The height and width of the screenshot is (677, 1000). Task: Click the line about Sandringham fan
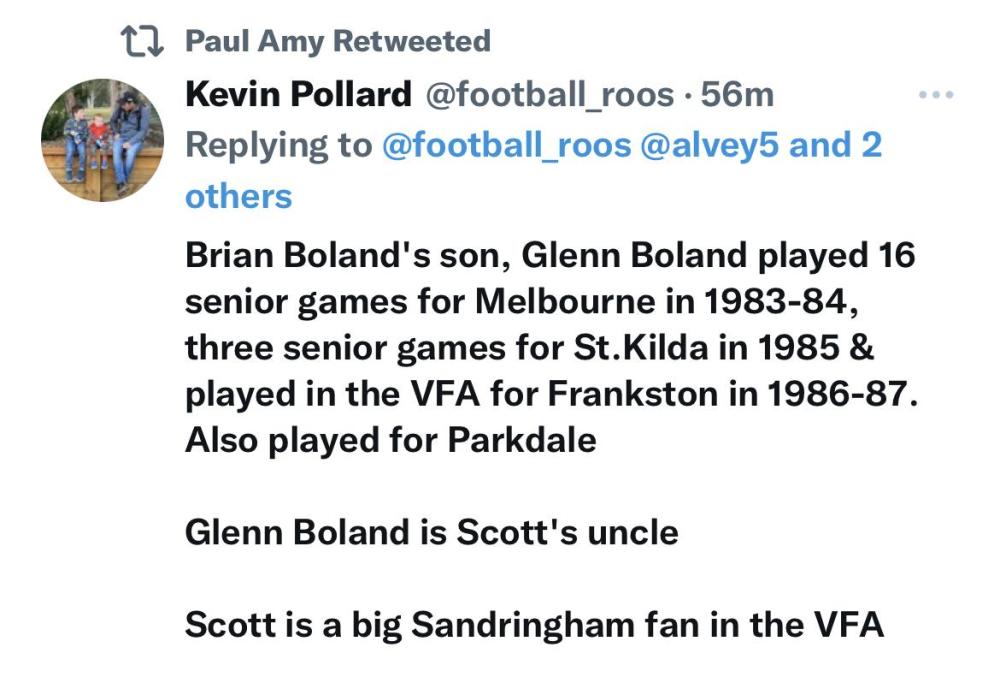[535, 624]
